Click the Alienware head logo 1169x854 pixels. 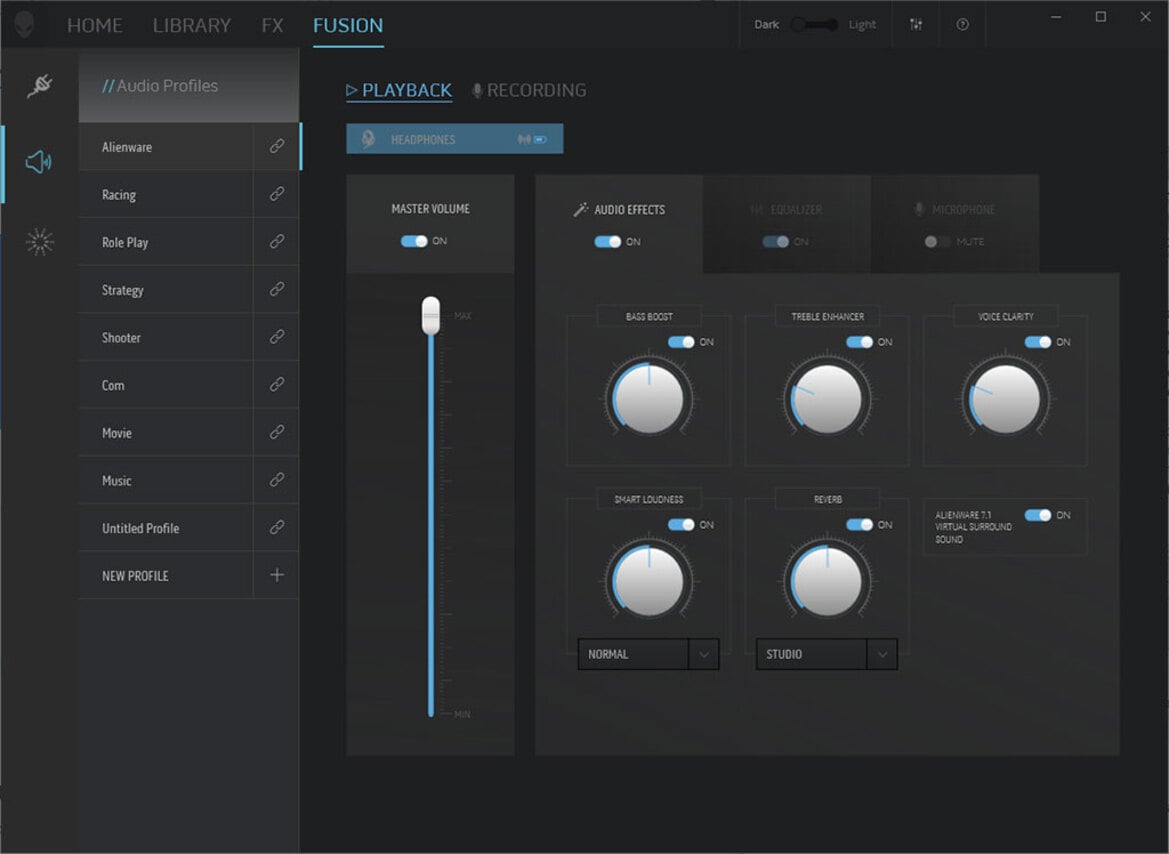click(x=24, y=25)
